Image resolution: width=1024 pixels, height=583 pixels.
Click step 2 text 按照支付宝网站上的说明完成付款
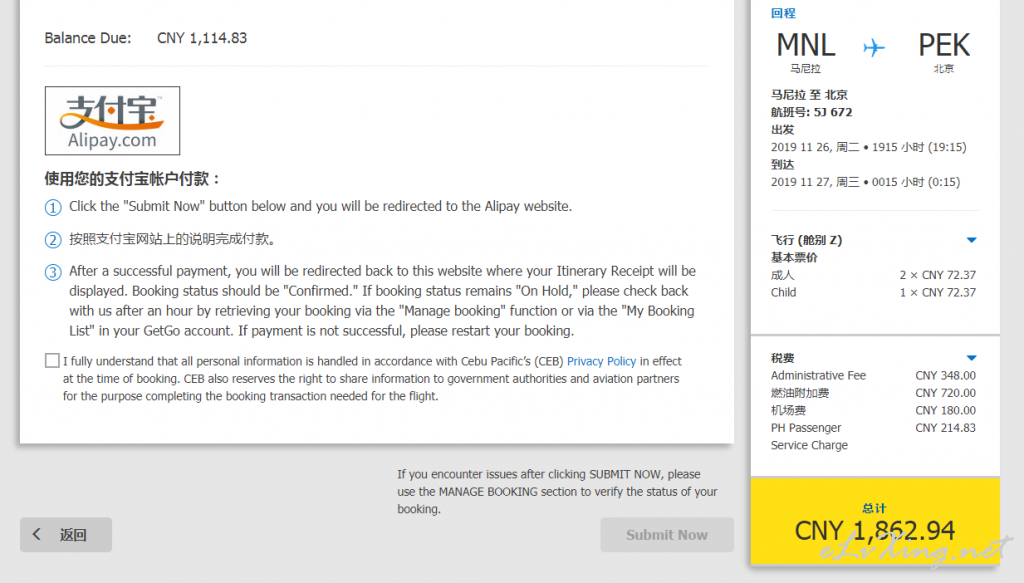click(172, 239)
